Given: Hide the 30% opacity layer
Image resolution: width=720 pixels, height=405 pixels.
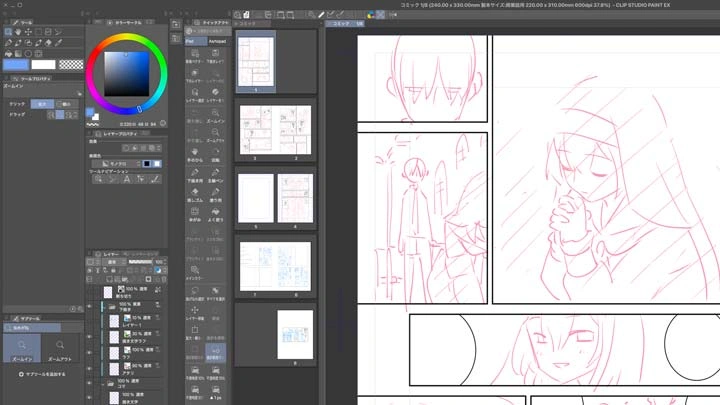Looking at the screenshot, I should click(x=89, y=337).
